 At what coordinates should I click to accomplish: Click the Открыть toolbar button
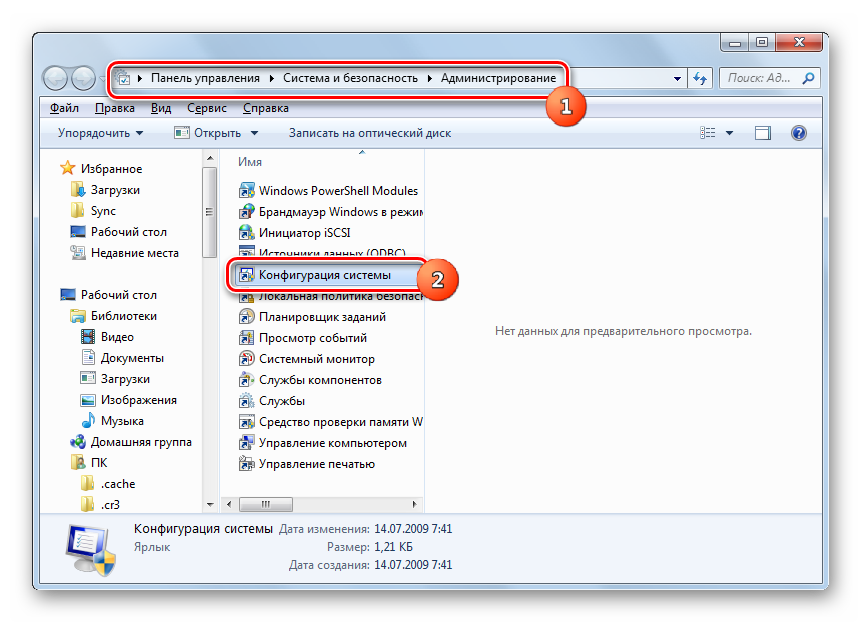[216, 133]
